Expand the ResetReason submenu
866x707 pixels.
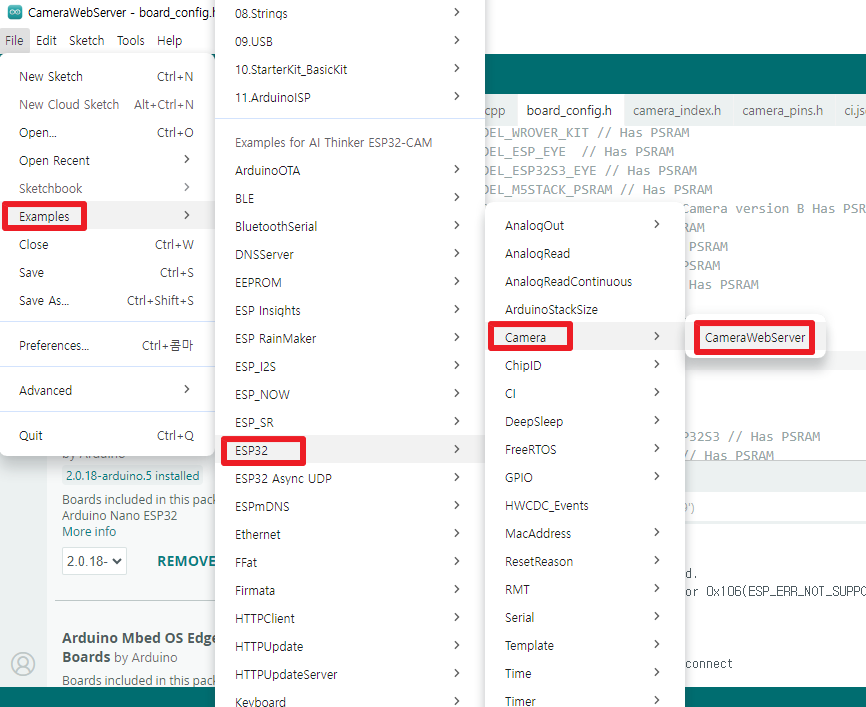(585, 561)
